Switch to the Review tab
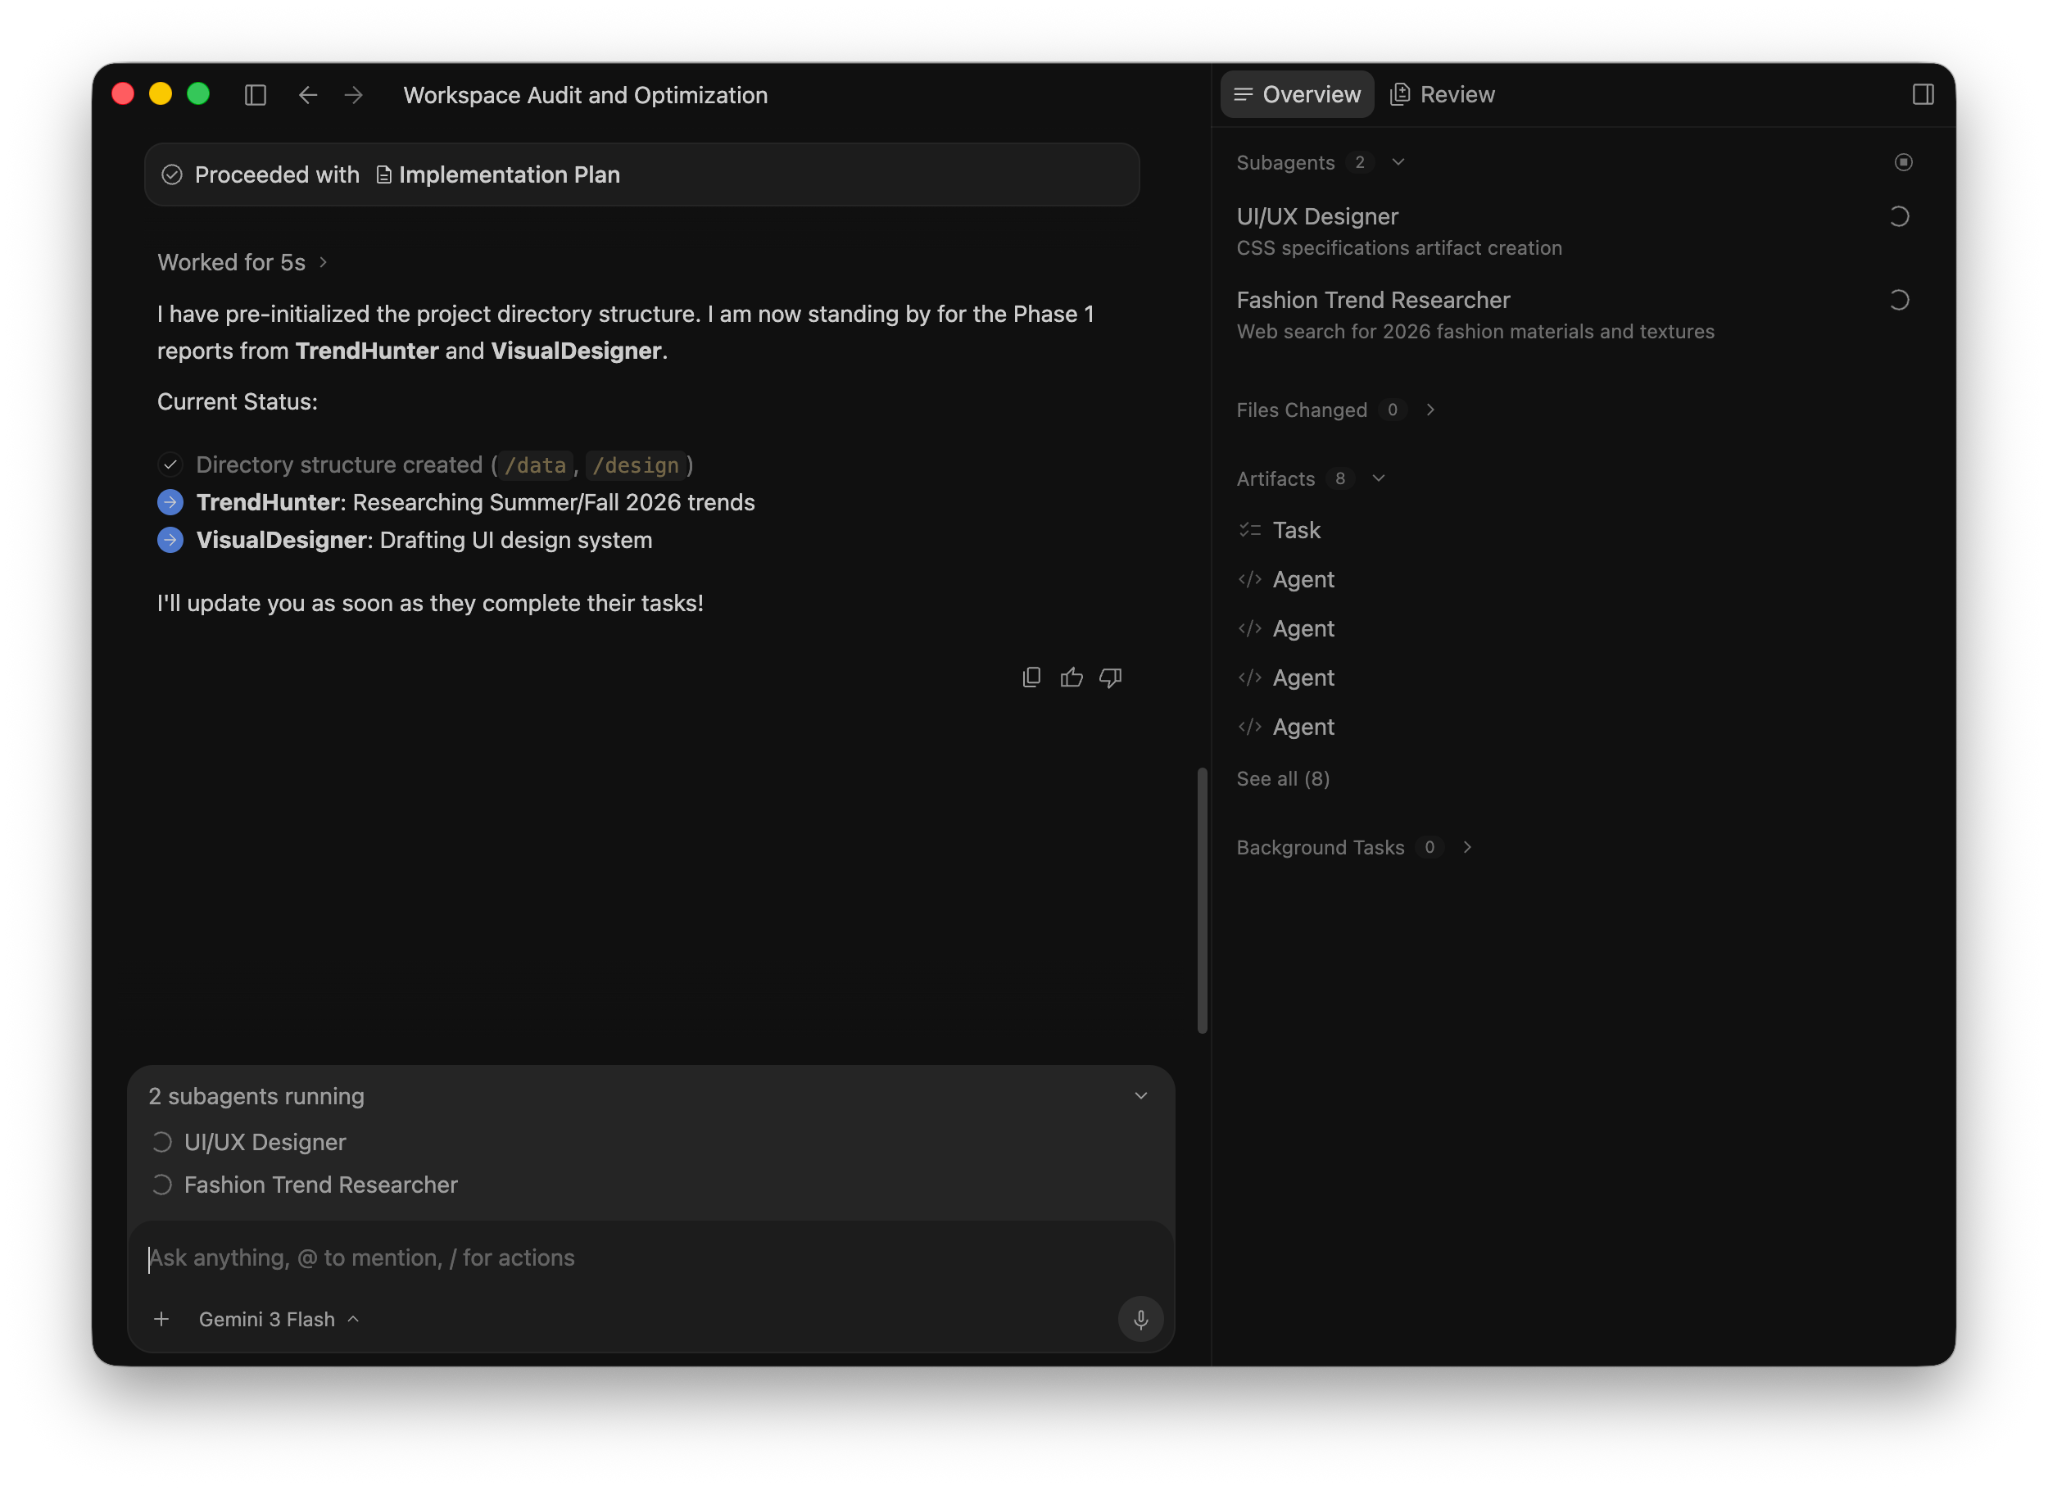The height and width of the screenshot is (1488, 2048). pyautogui.click(x=1443, y=95)
